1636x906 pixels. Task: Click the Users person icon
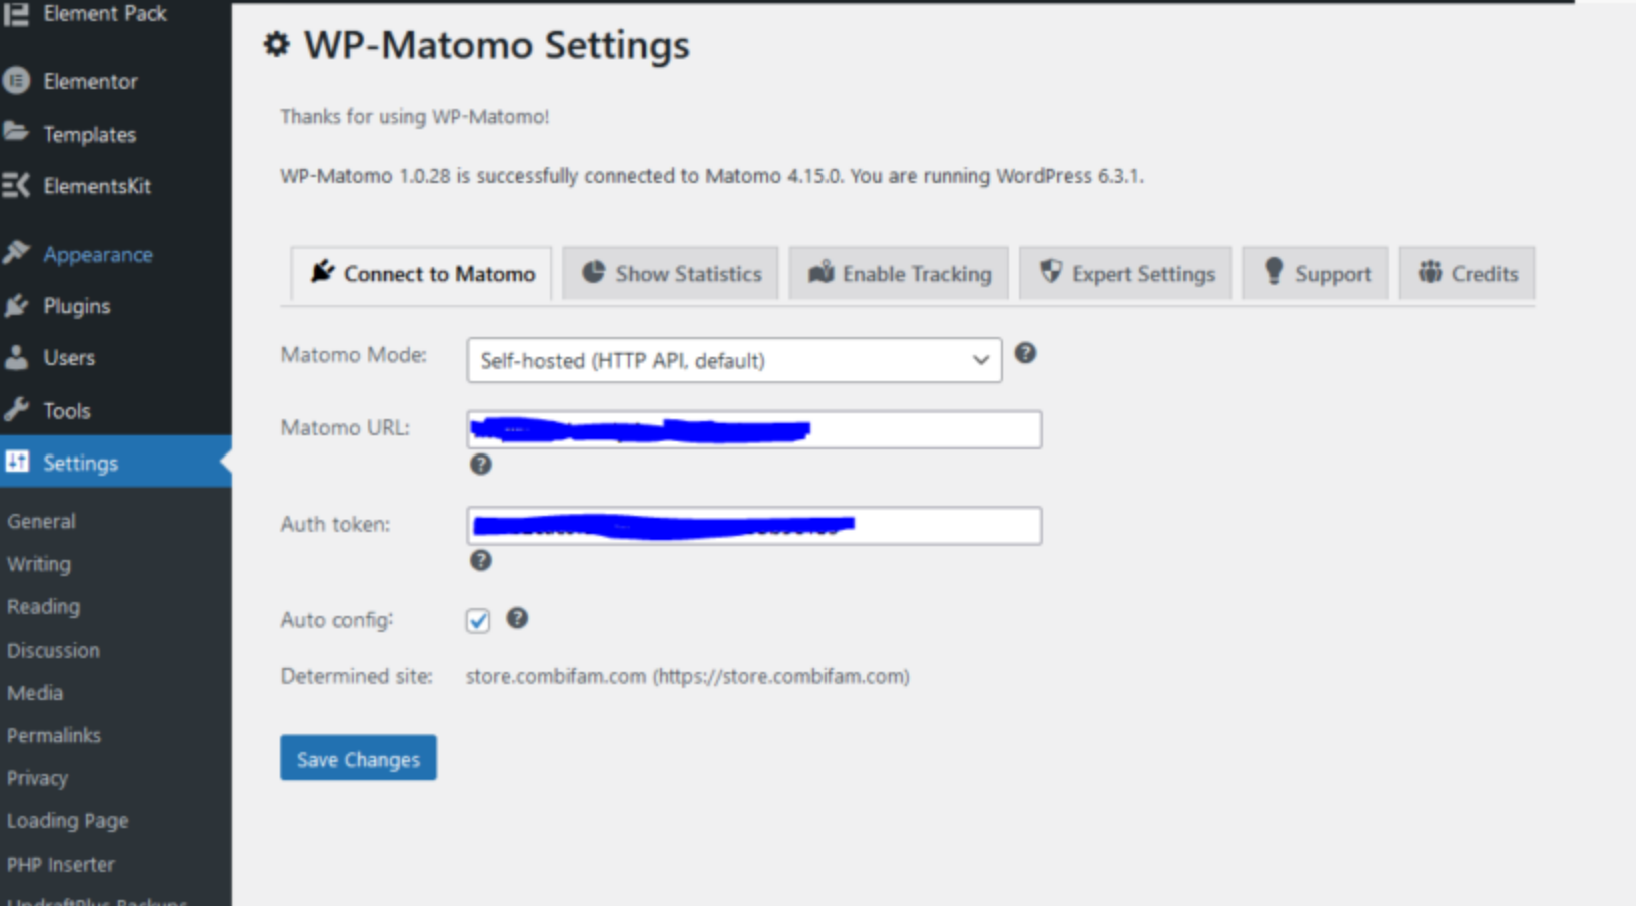[x=17, y=357]
